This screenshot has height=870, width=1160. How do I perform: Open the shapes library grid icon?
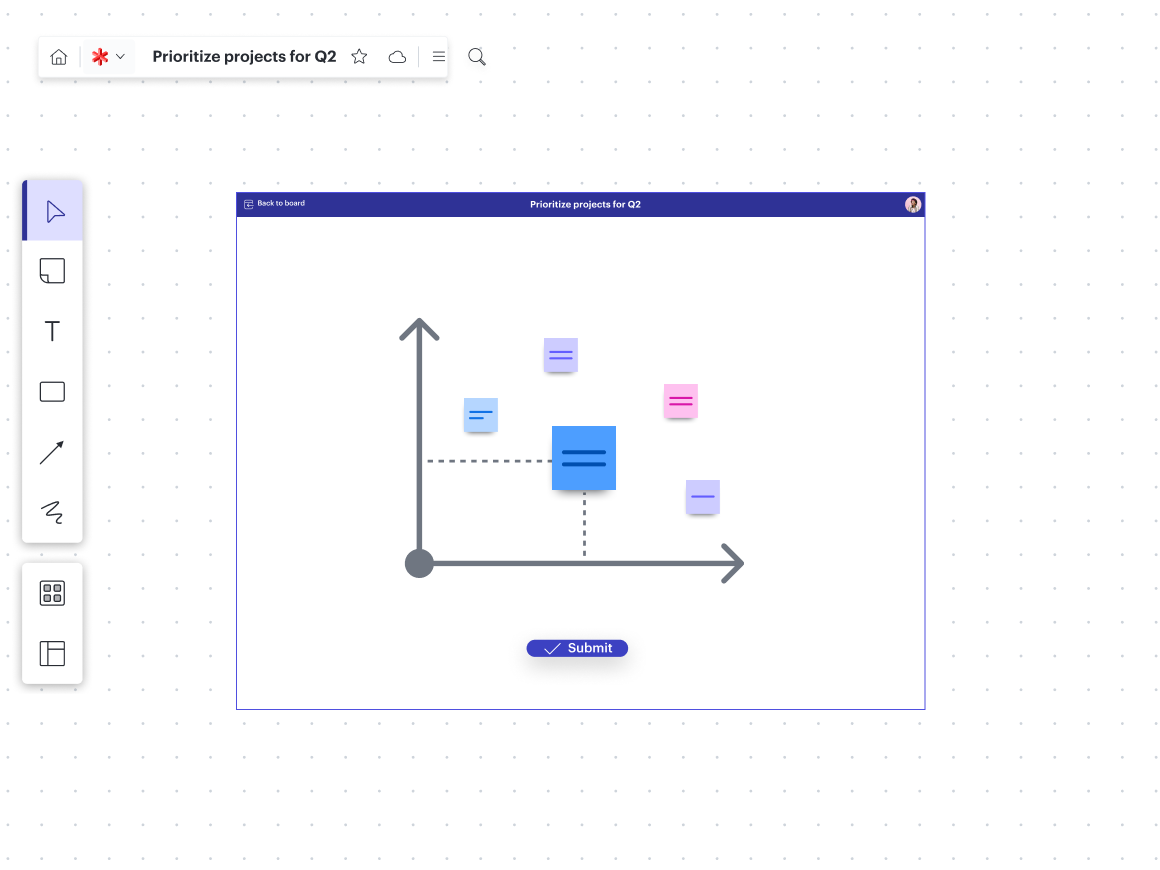pyautogui.click(x=52, y=593)
